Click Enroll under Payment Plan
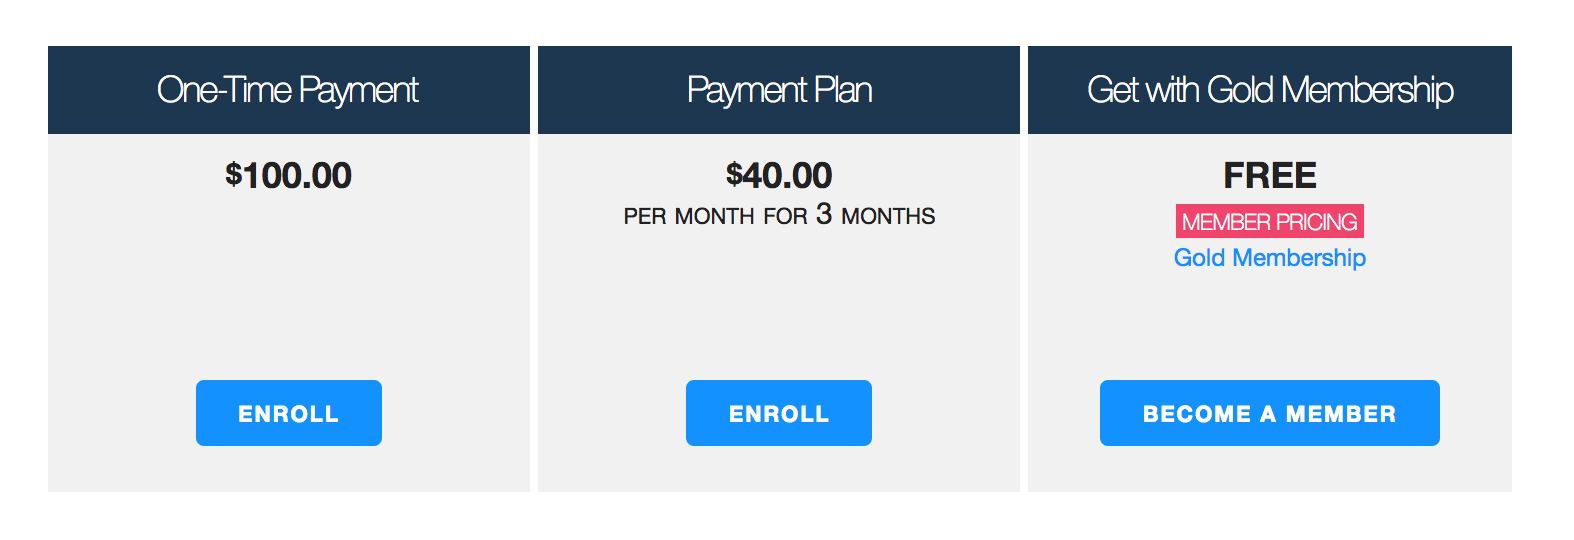 778,413
